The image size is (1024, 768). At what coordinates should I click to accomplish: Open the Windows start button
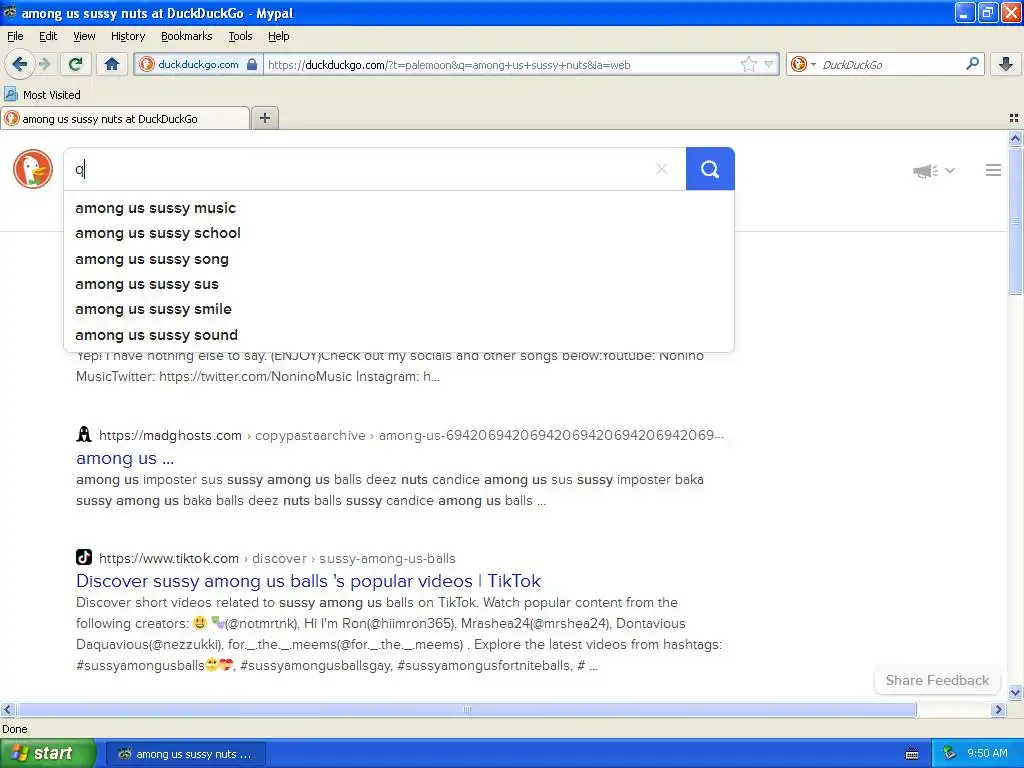coord(48,753)
